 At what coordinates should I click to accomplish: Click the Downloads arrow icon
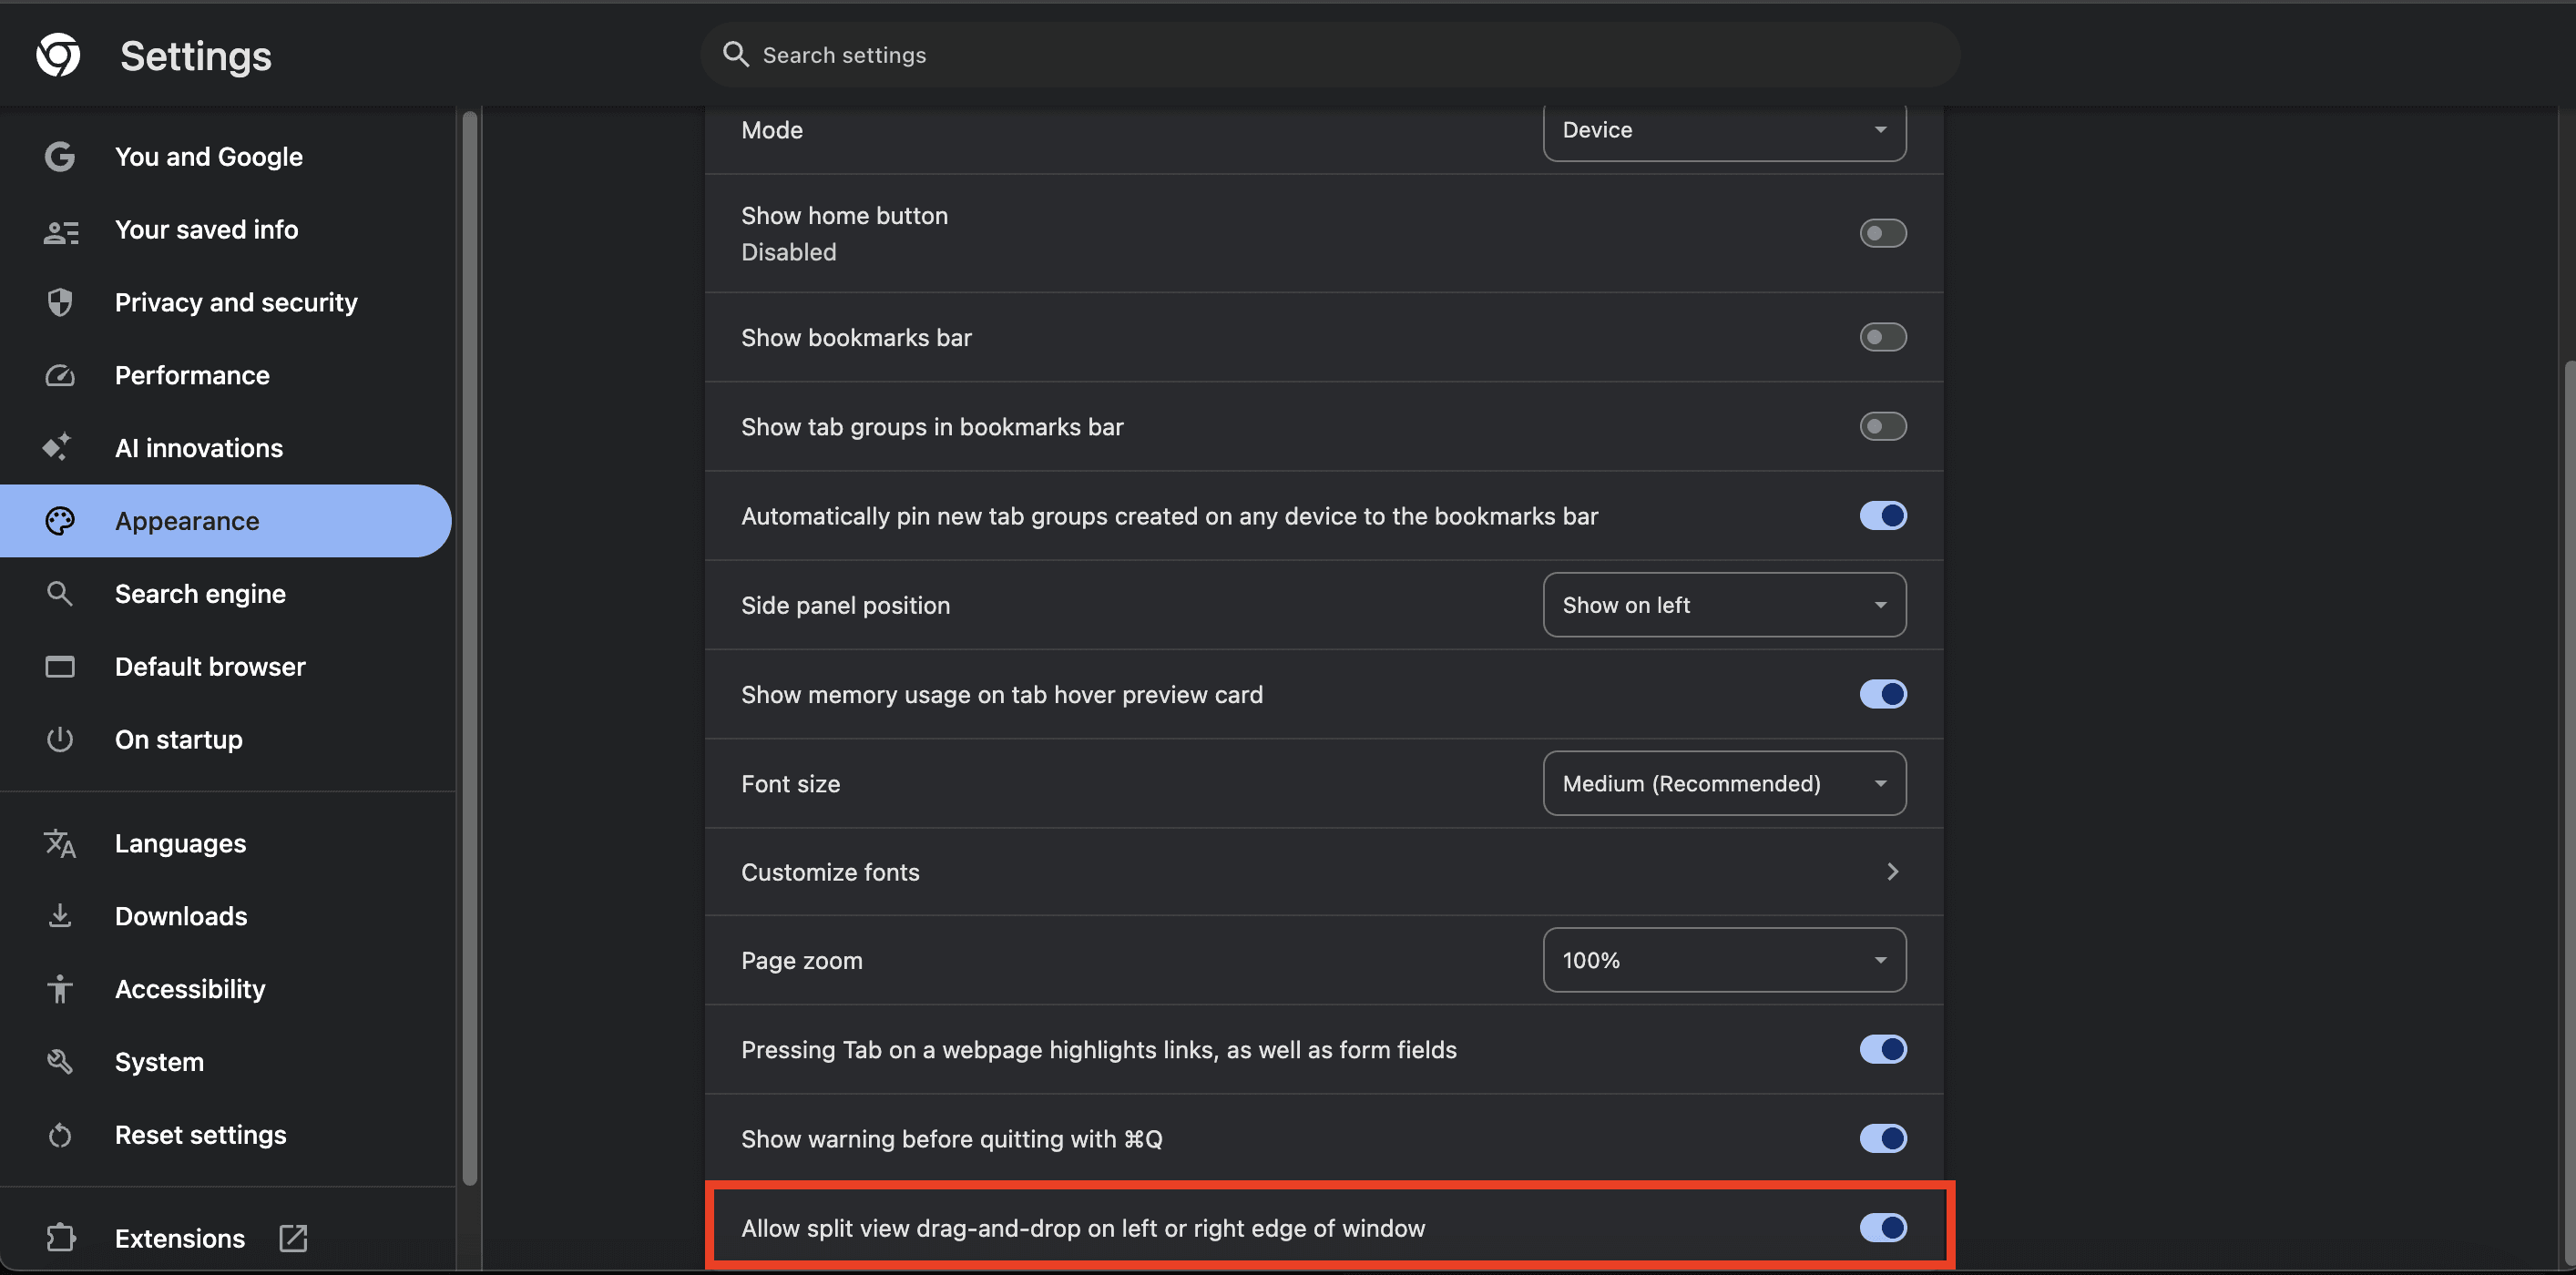pyautogui.click(x=60, y=915)
